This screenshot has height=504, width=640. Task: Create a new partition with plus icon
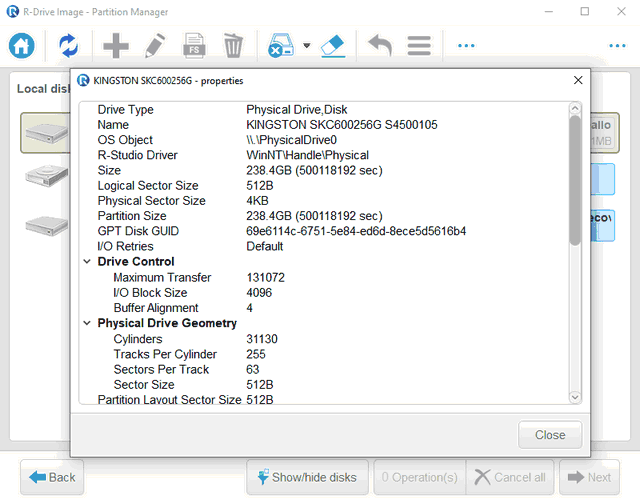point(116,45)
